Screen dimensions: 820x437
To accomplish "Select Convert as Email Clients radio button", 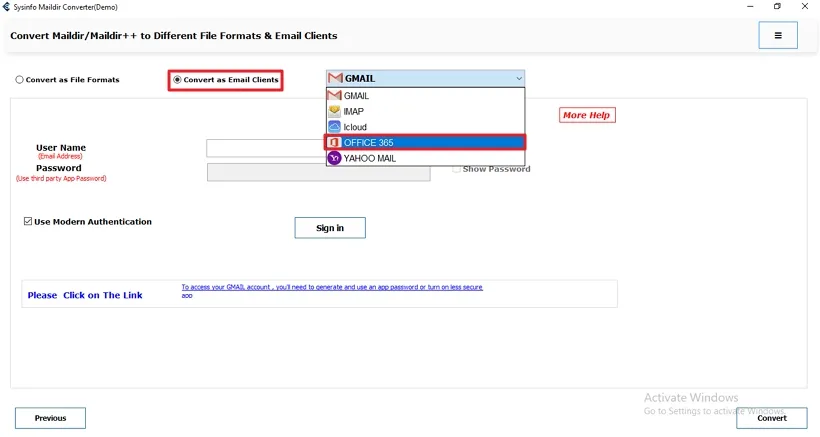I will [x=178, y=80].
